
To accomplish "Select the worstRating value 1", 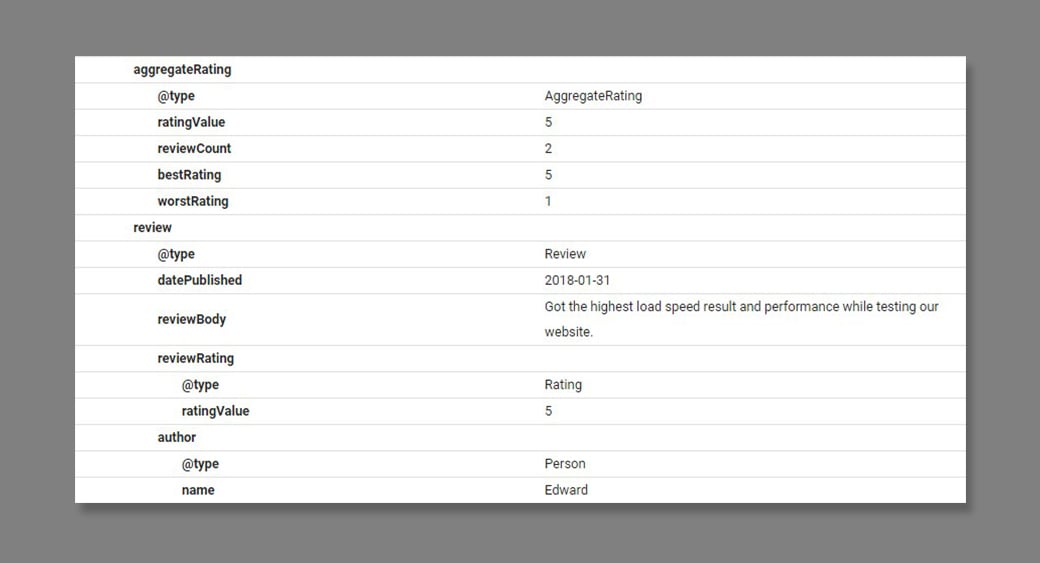I will tap(548, 201).
